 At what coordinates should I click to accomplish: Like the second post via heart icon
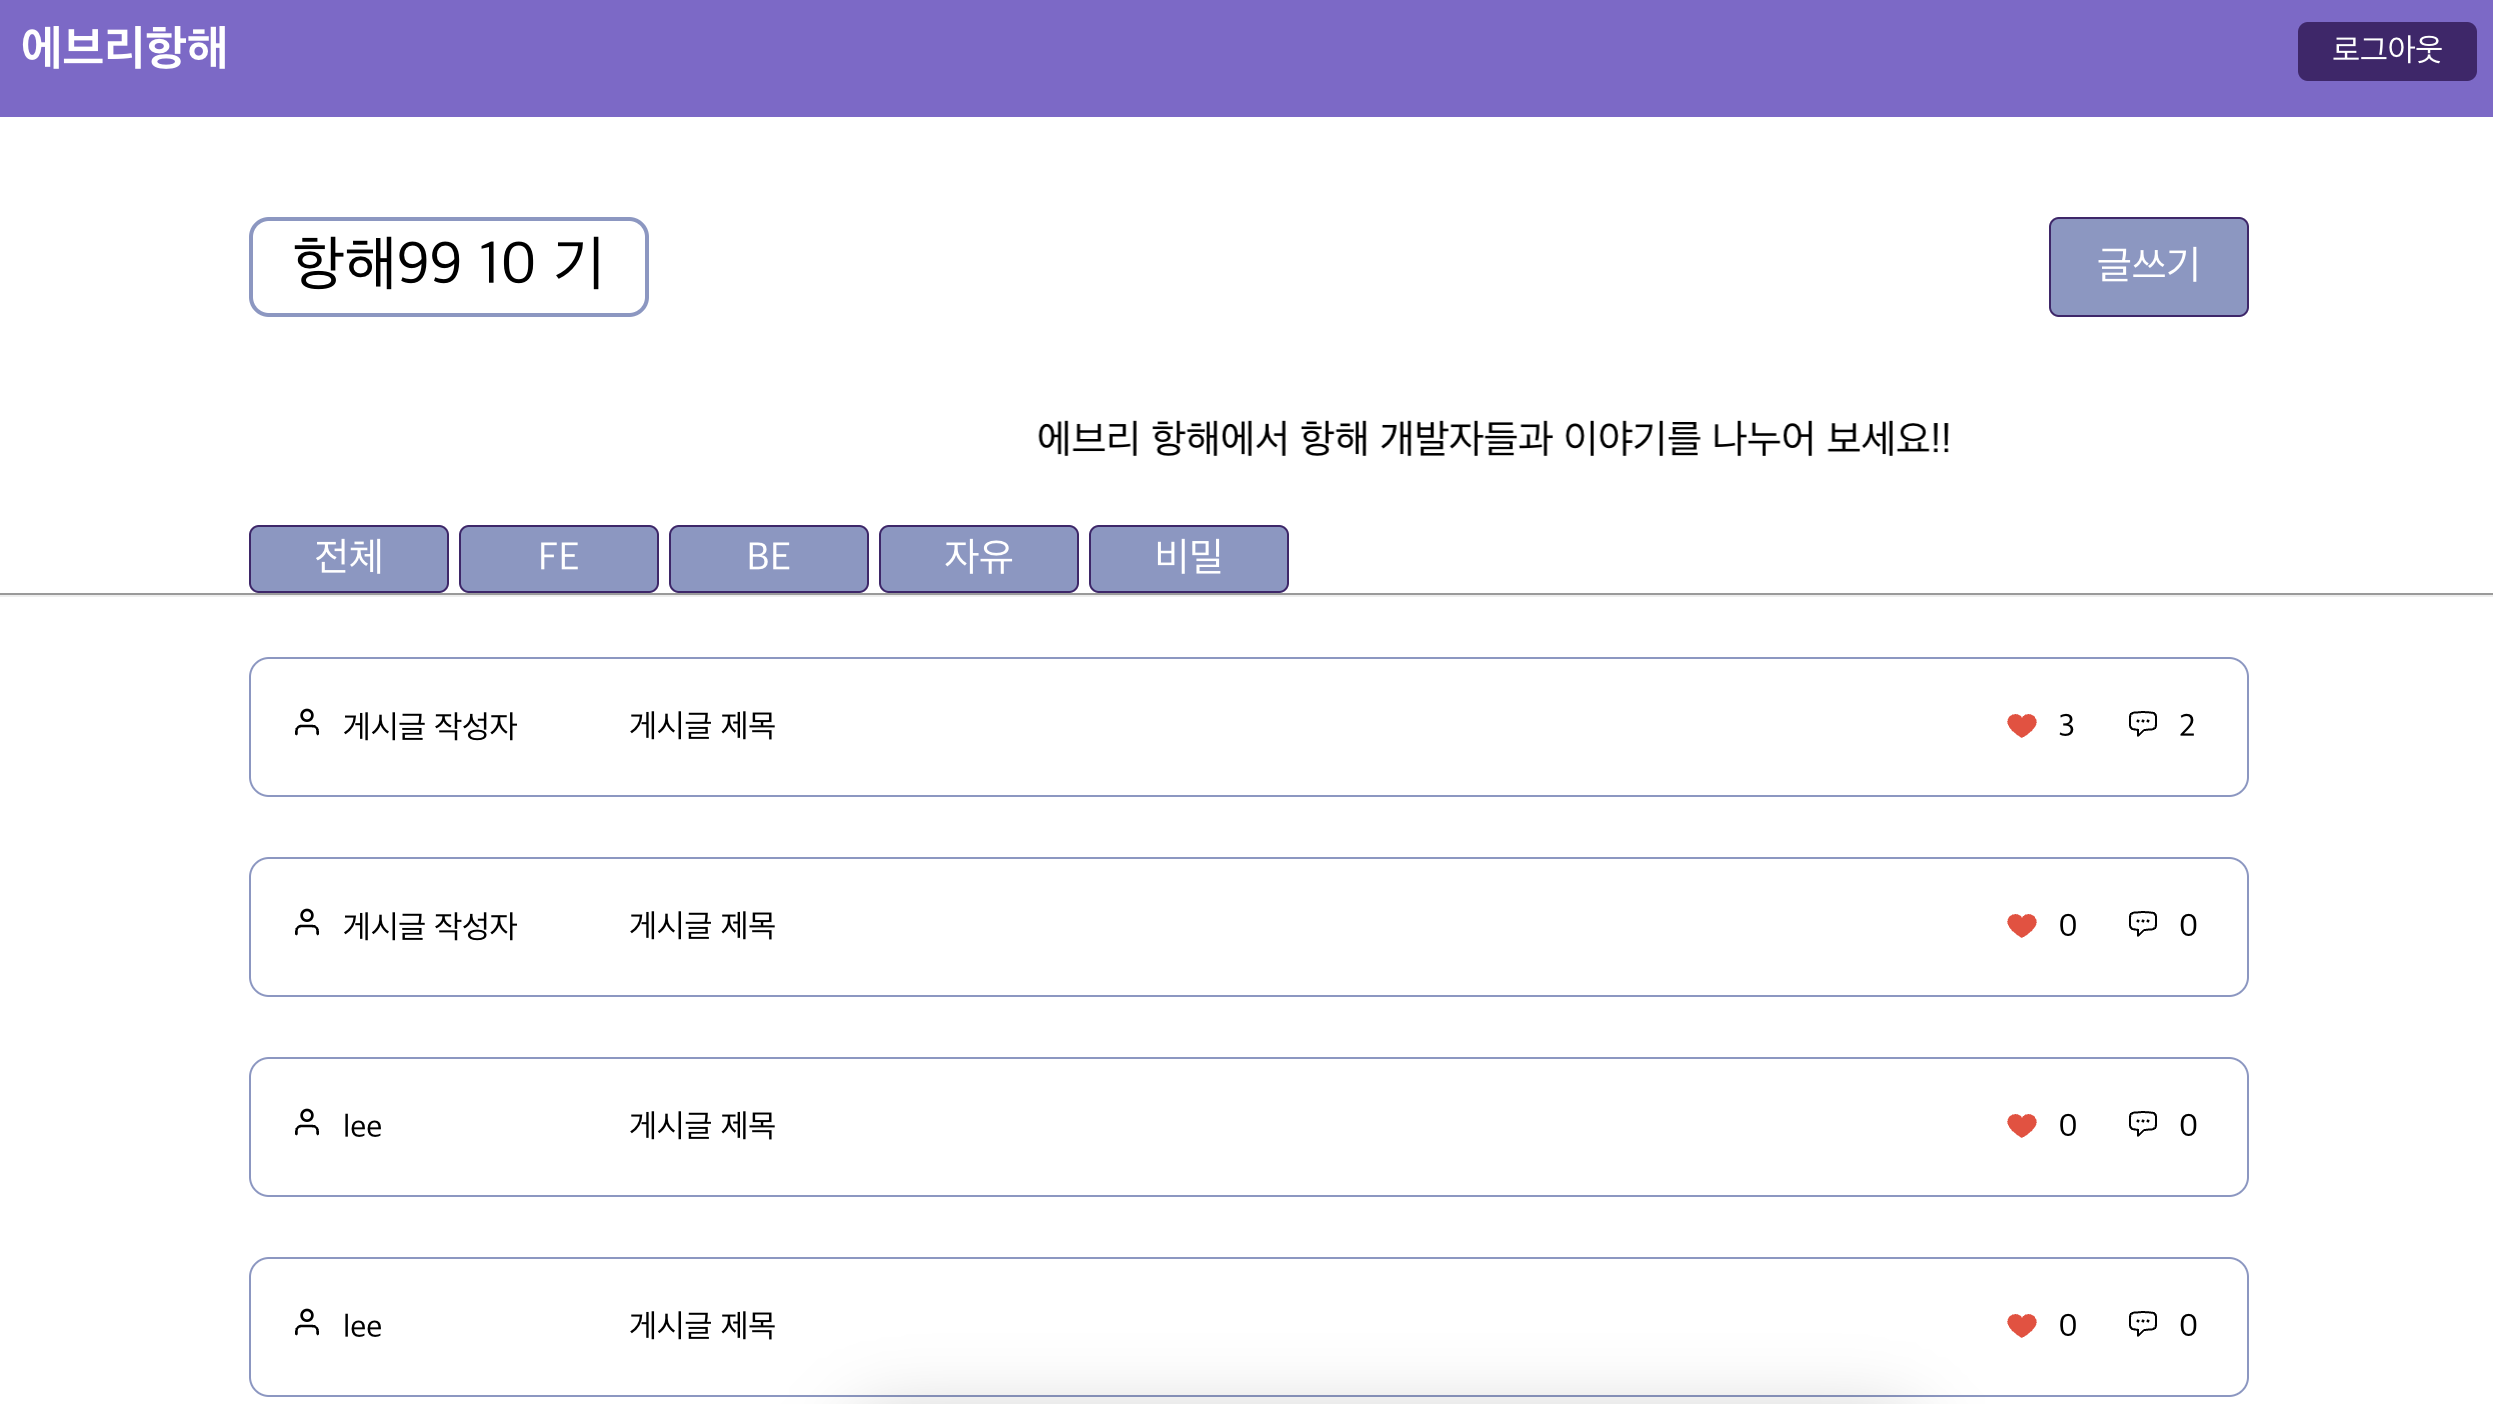tap(2021, 925)
